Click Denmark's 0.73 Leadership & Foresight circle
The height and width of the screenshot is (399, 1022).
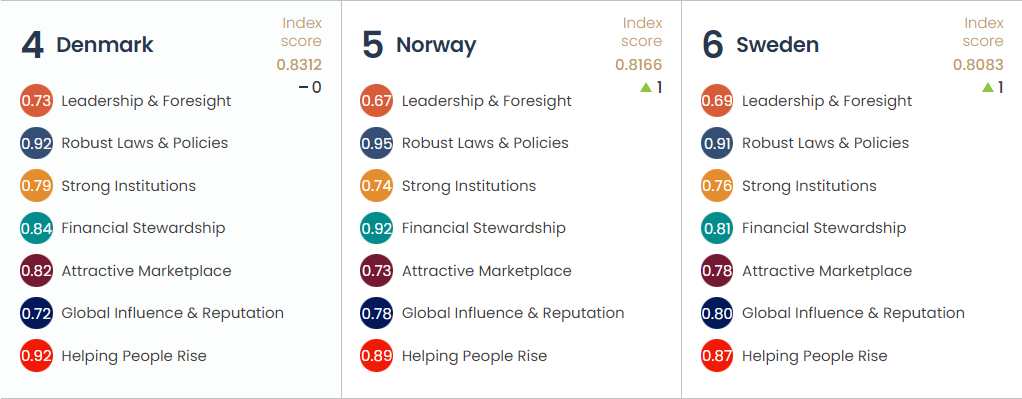(x=36, y=101)
